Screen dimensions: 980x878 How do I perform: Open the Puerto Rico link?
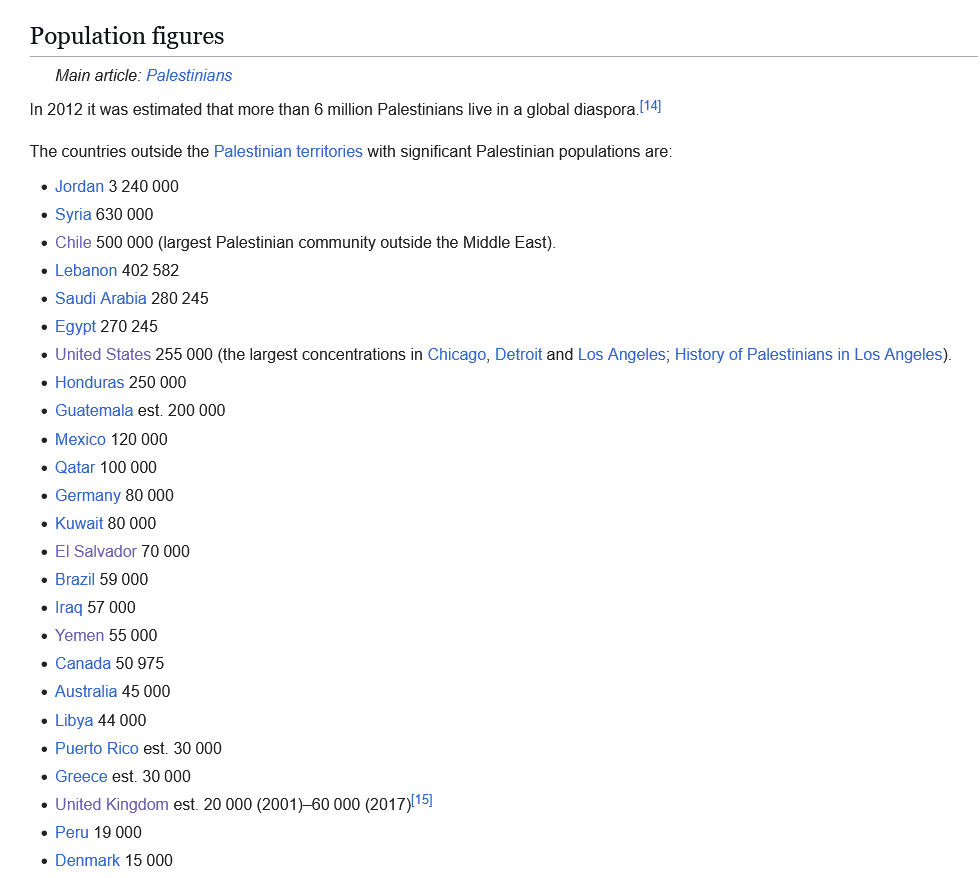click(x=97, y=748)
